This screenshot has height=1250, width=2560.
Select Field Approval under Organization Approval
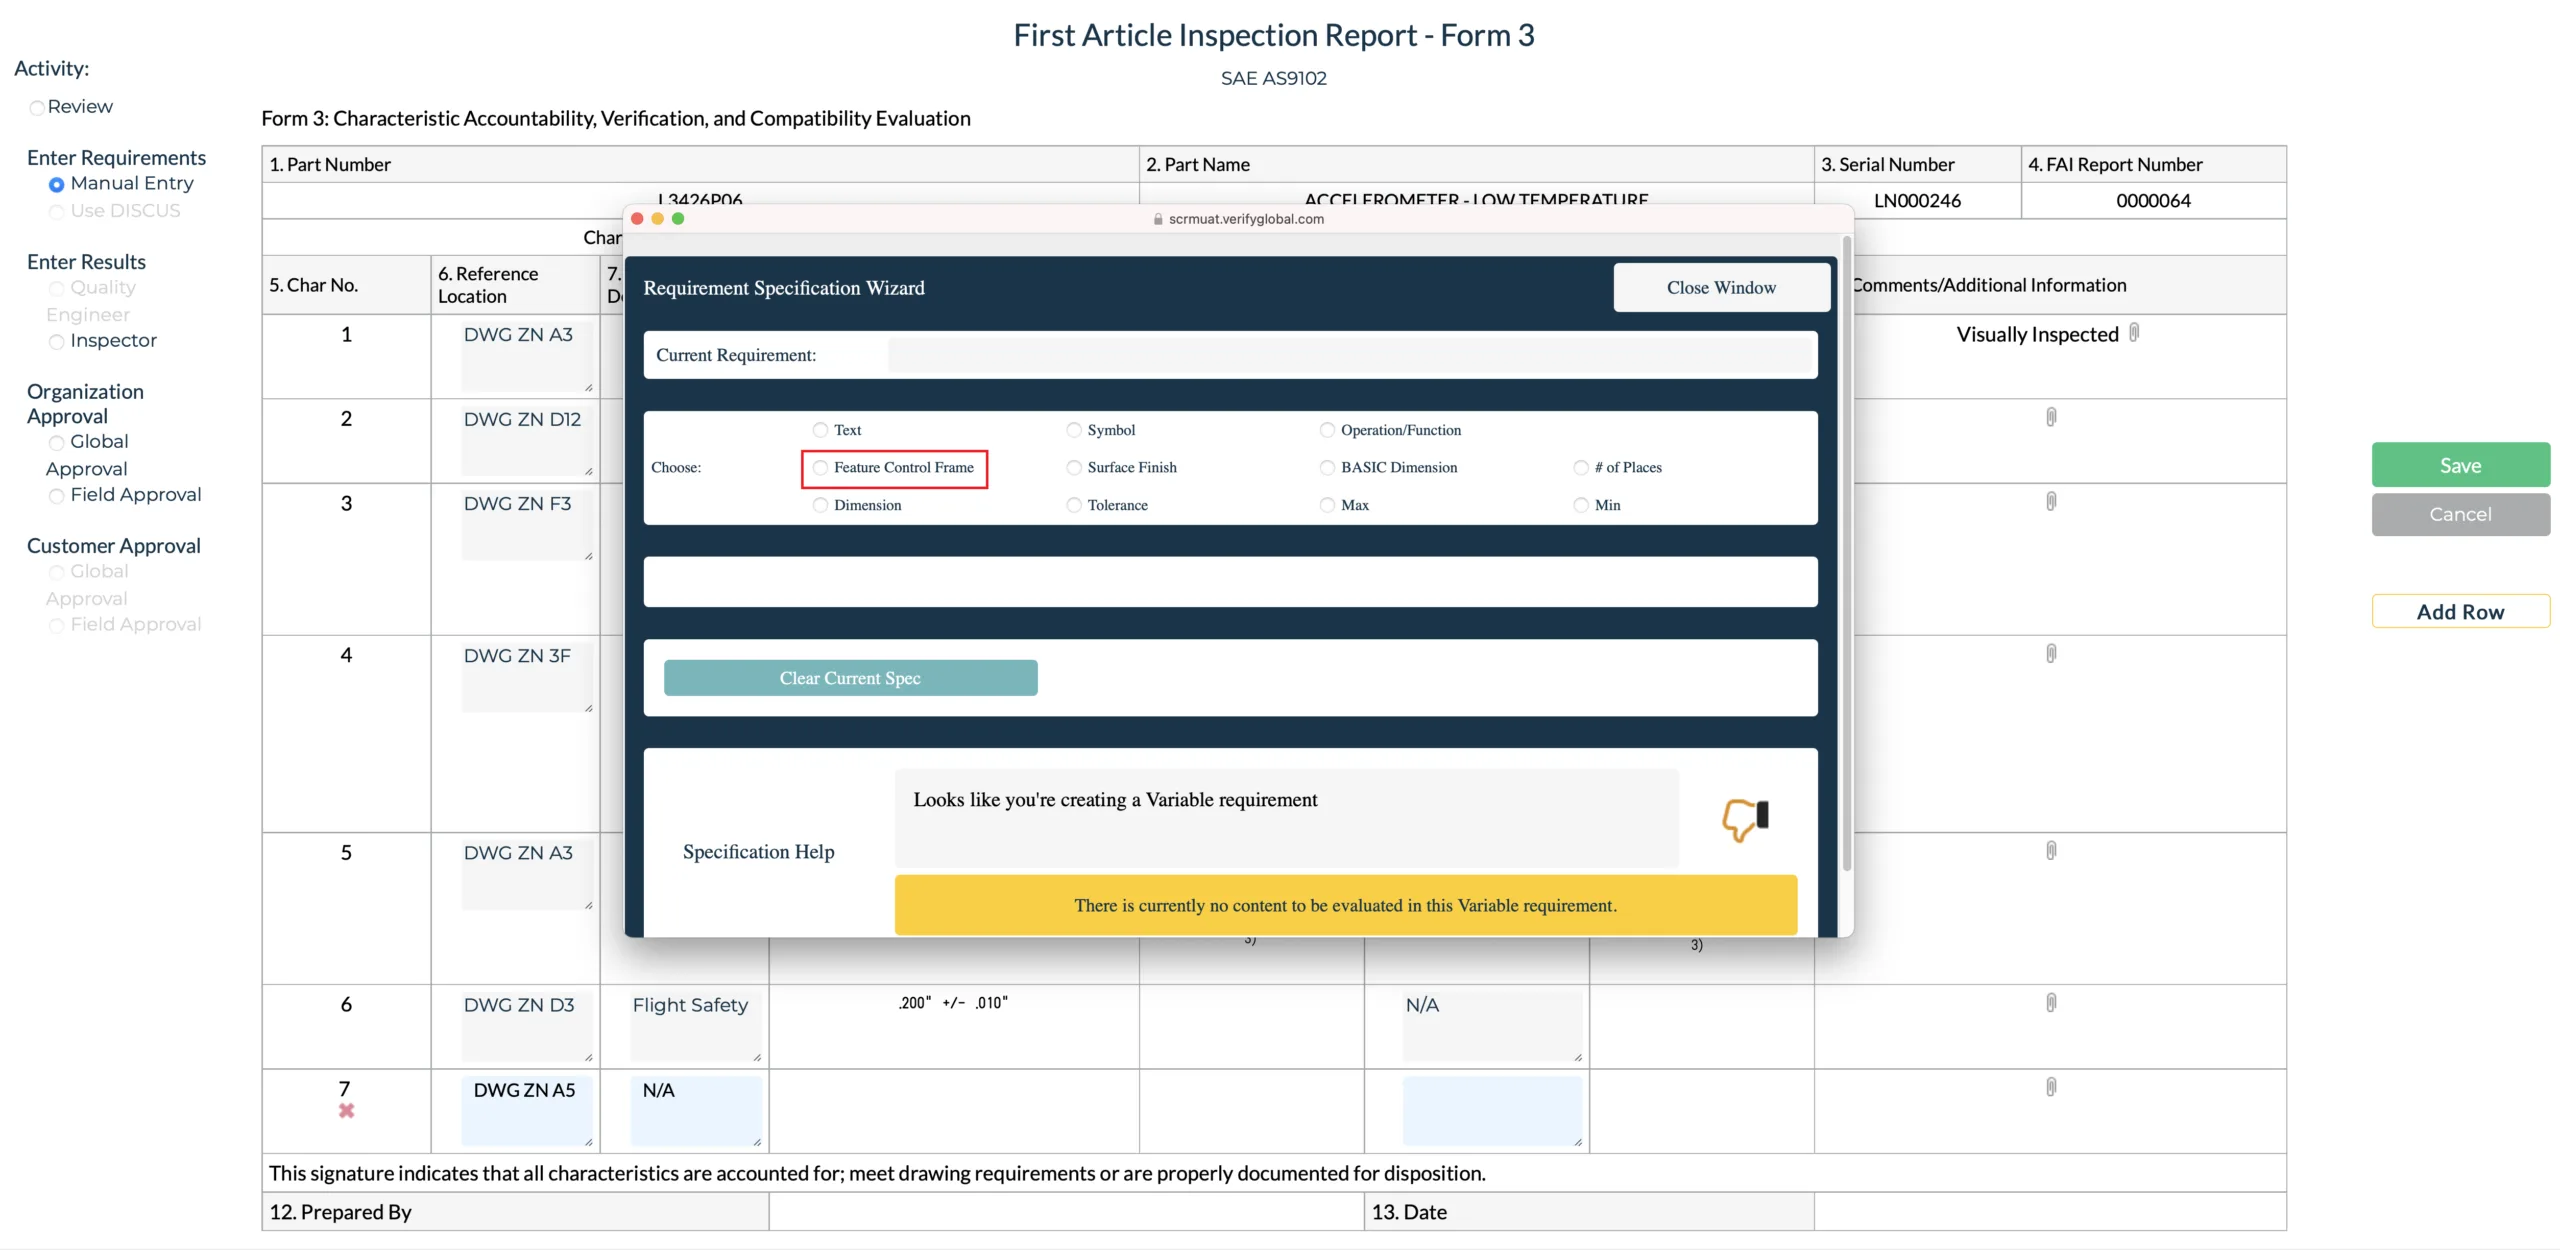57,496
